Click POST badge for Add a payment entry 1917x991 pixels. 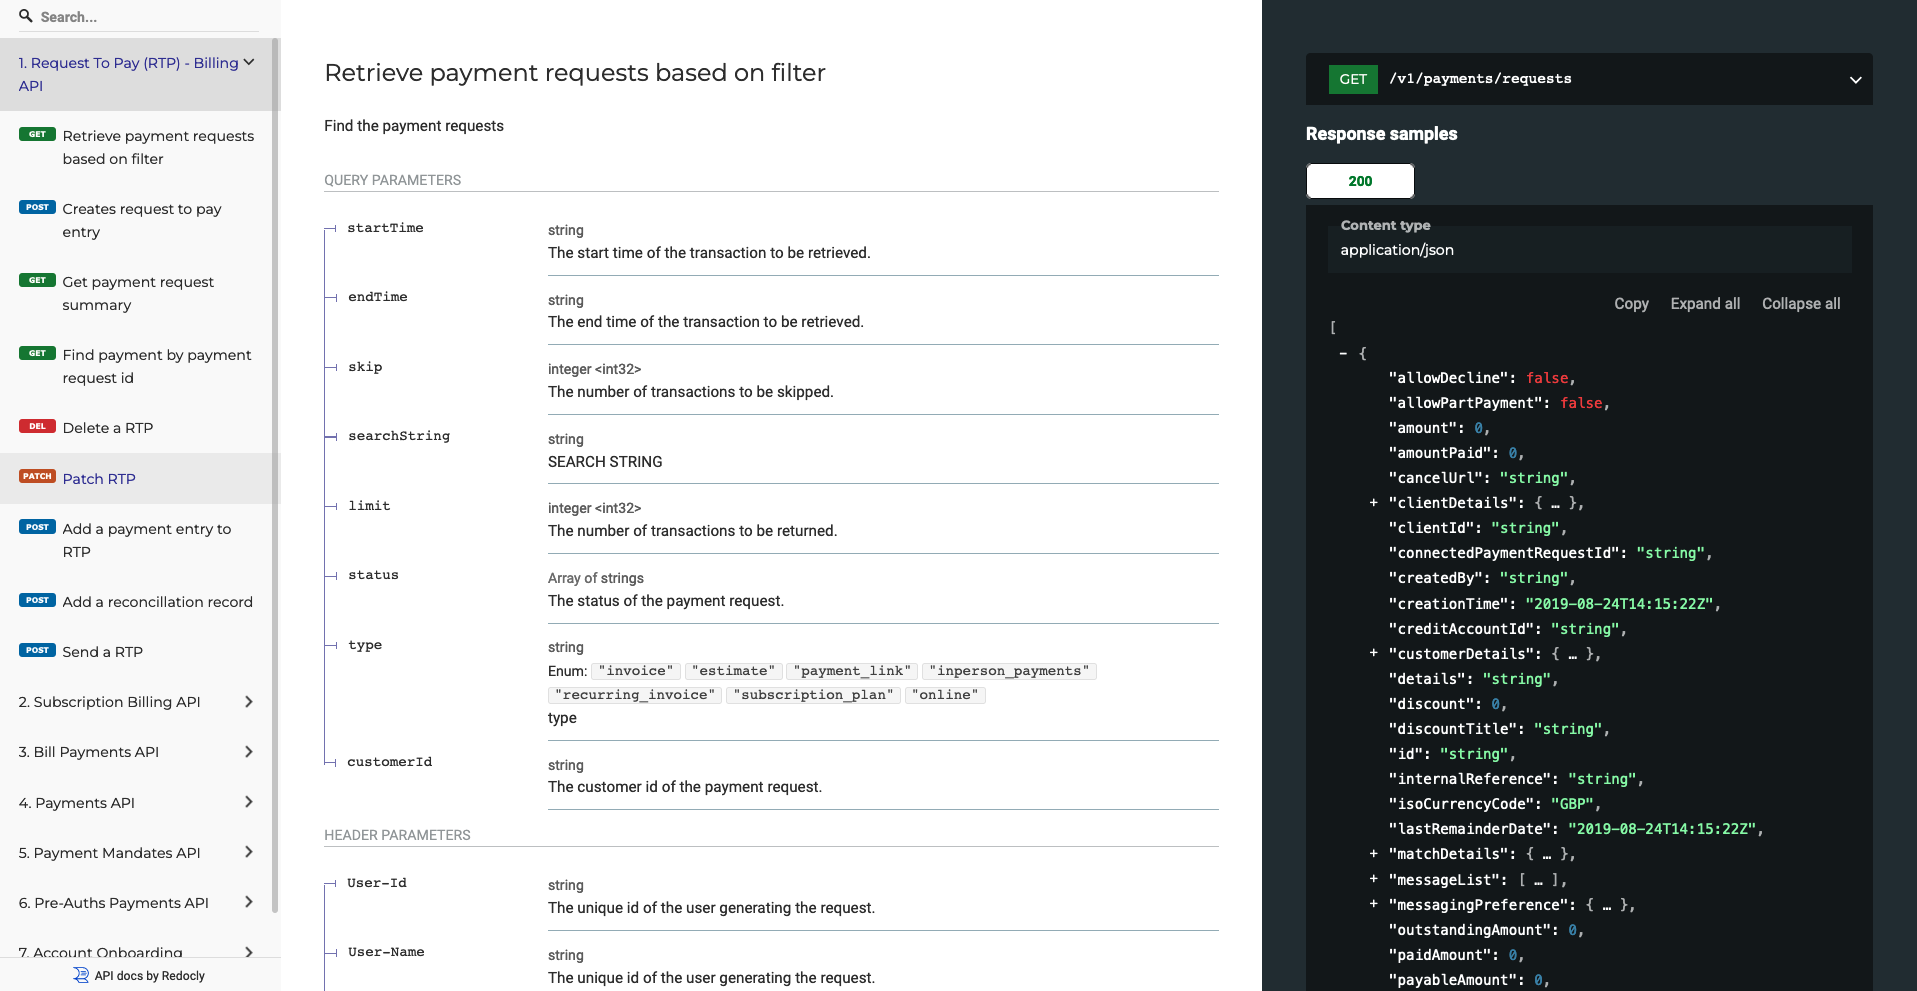pos(37,527)
